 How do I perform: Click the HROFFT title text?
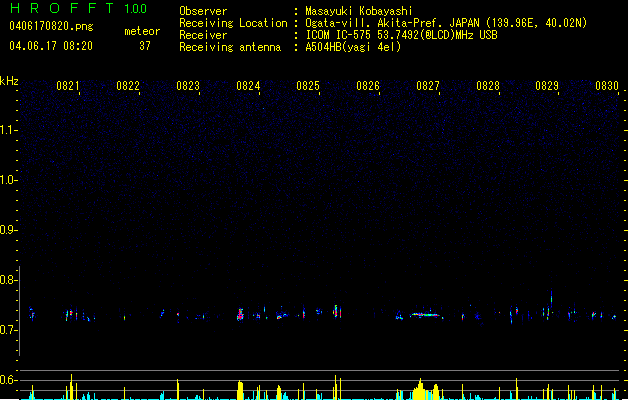[61, 8]
